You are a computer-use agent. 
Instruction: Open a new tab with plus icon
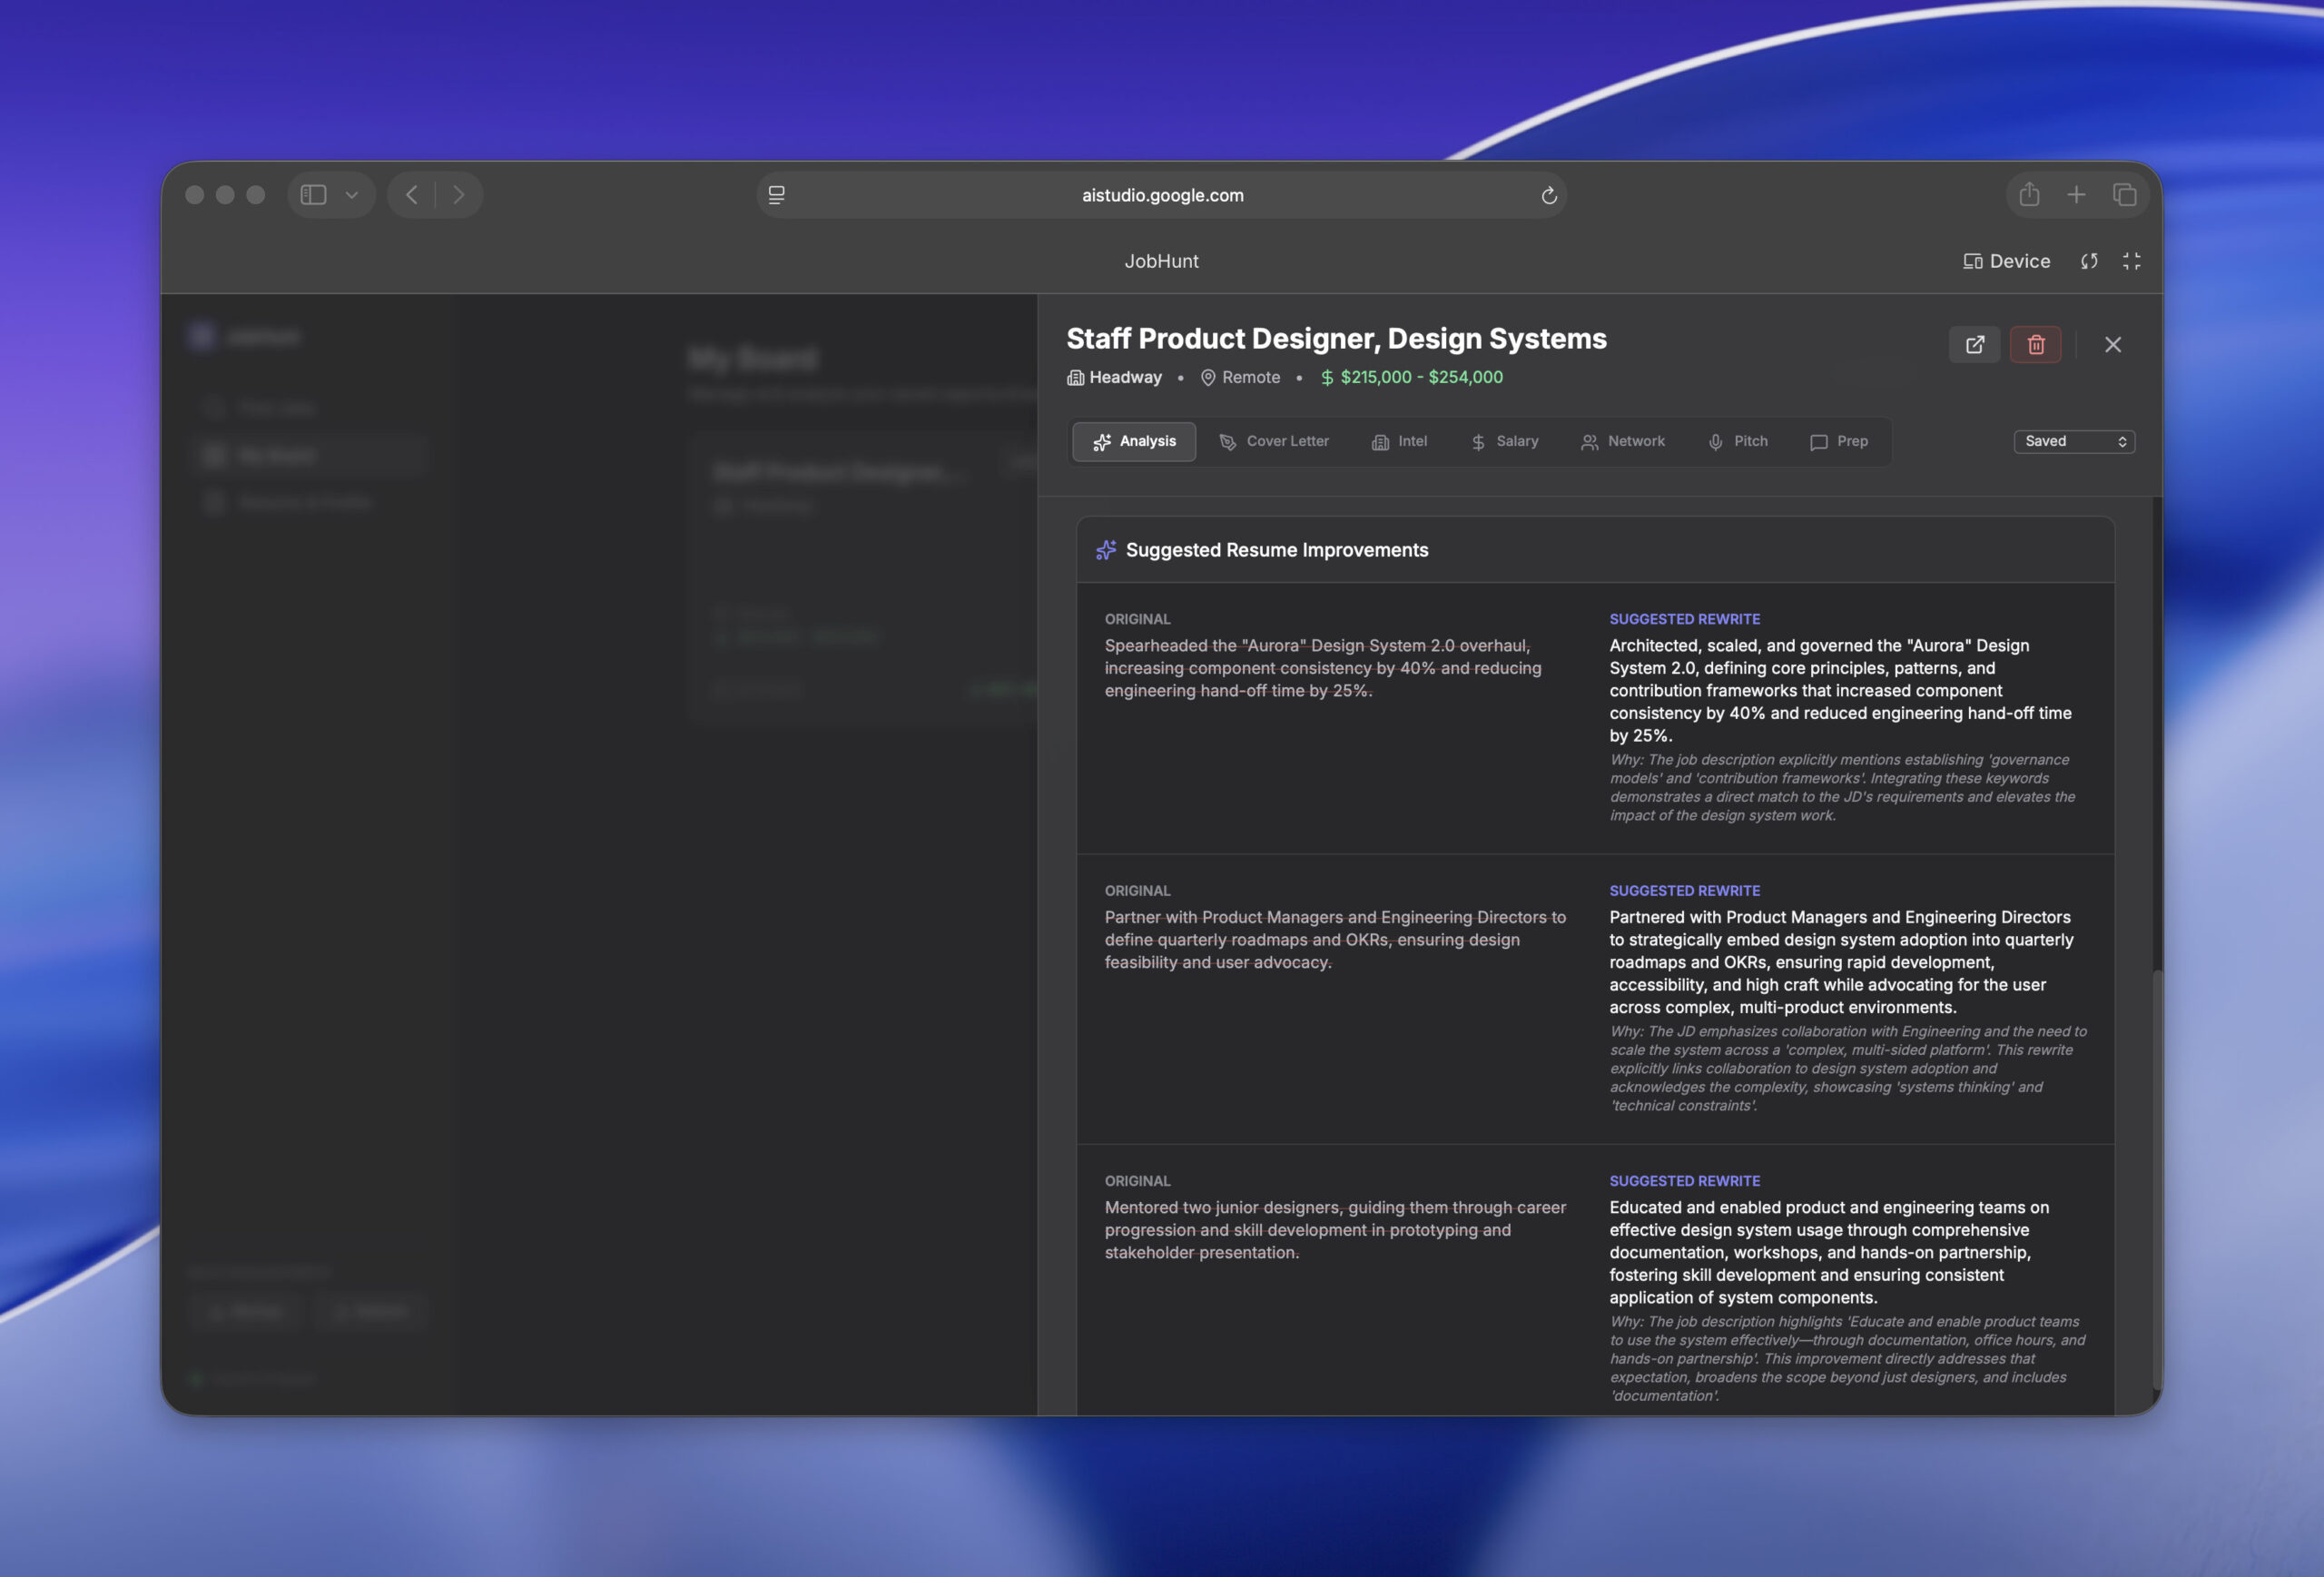[x=2076, y=195]
